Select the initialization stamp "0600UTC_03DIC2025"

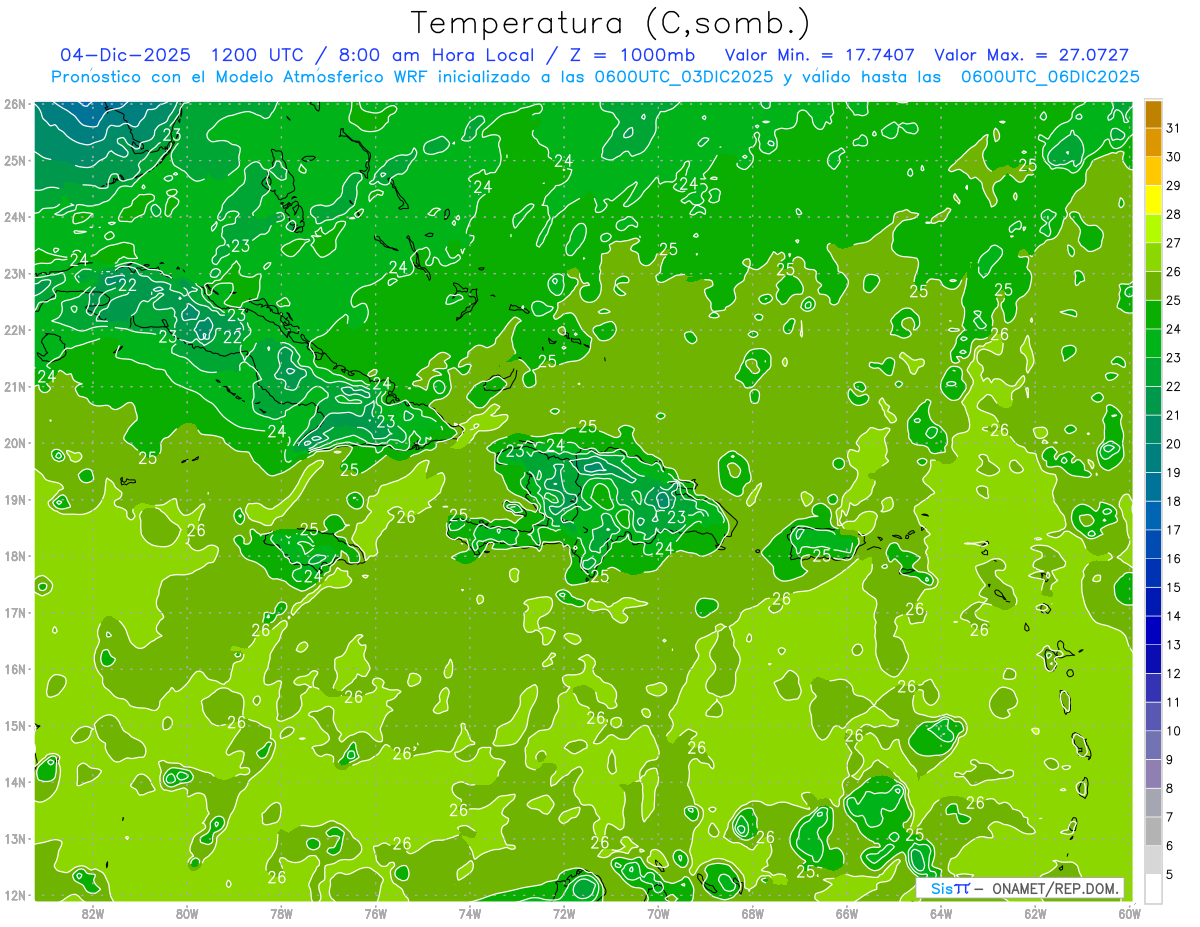click(x=683, y=77)
